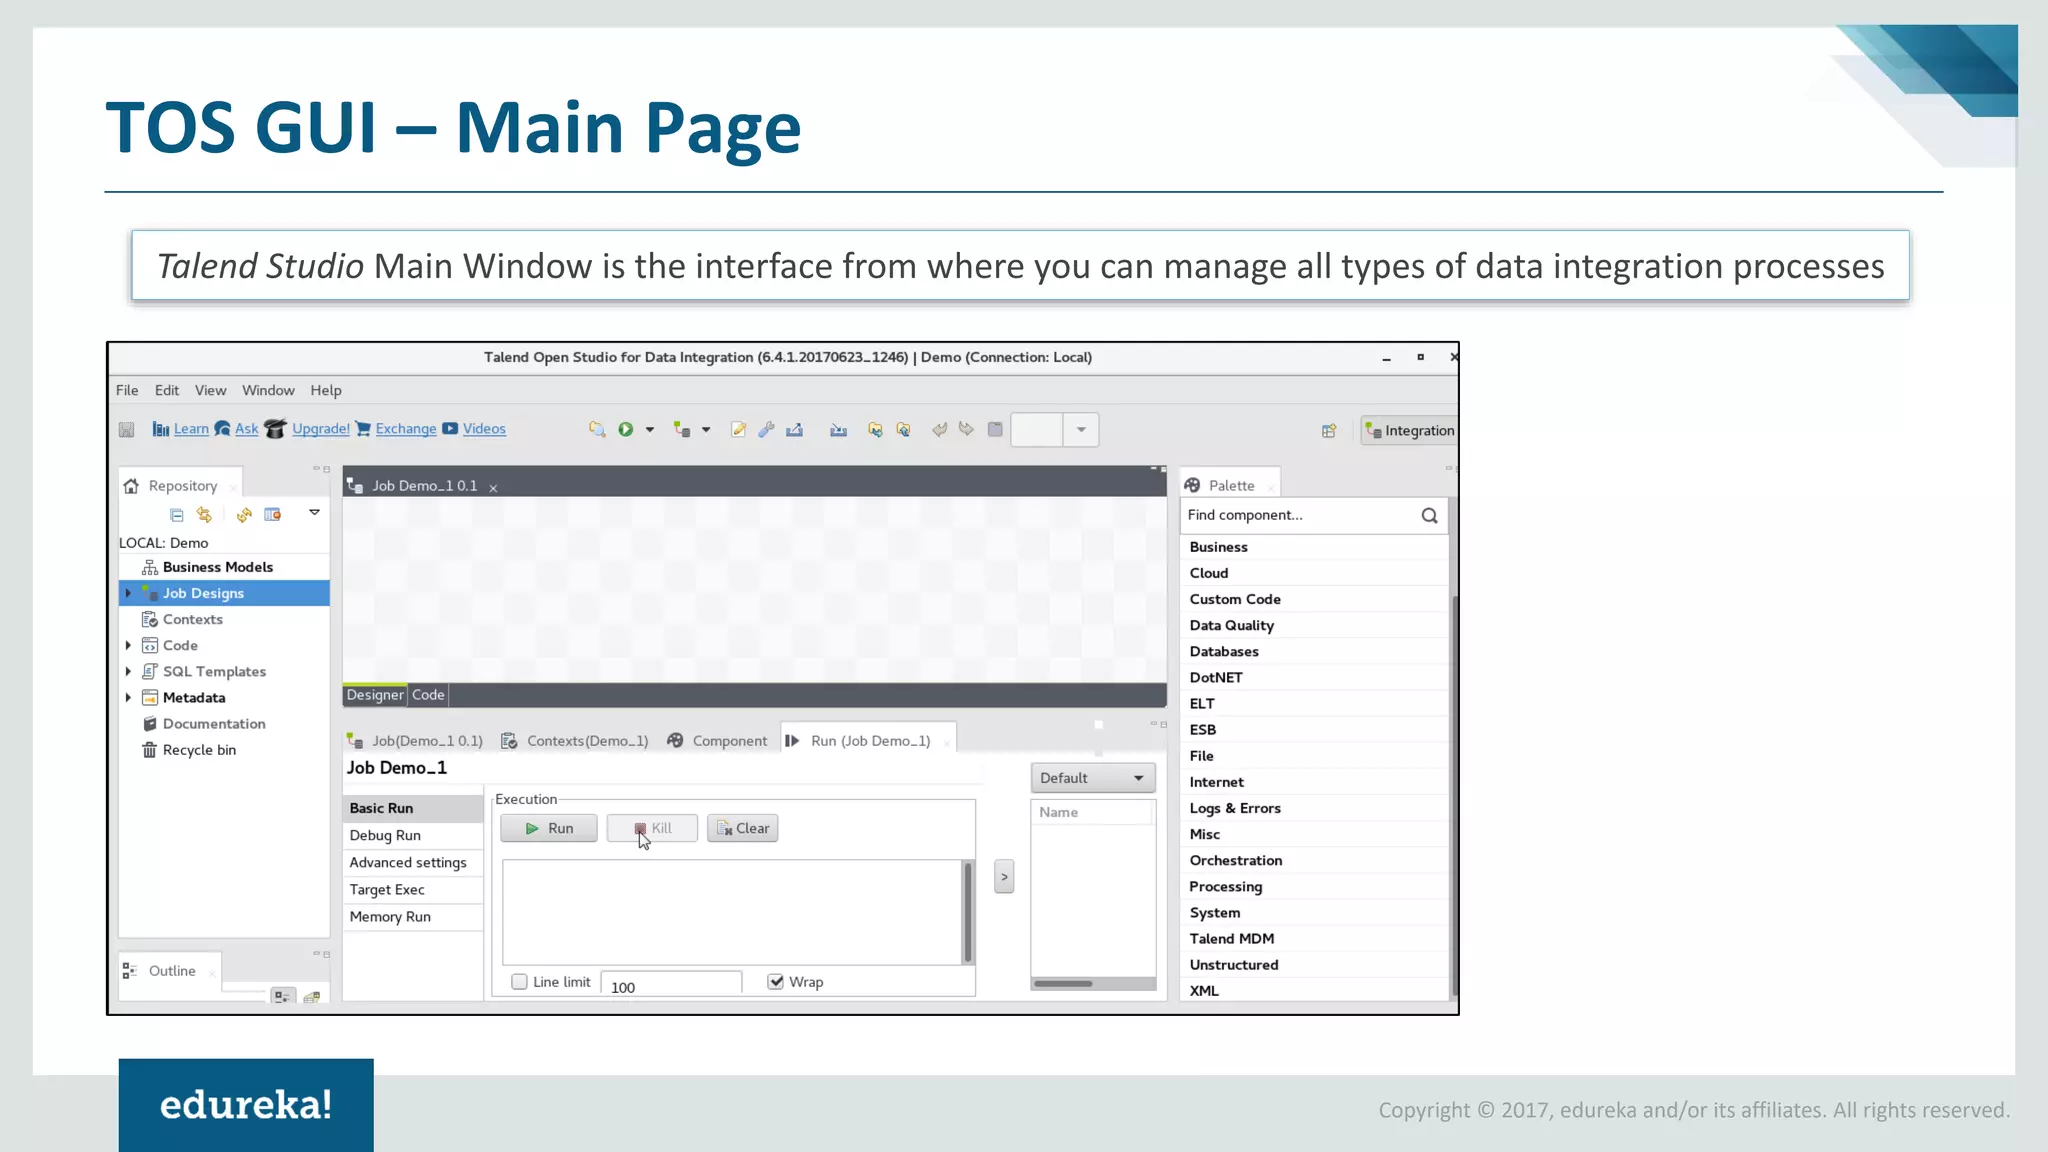Image resolution: width=2048 pixels, height=1152 pixels.
Task: Close the Job Demo_1 0.1 editor tab
Action: pos(493,487)
